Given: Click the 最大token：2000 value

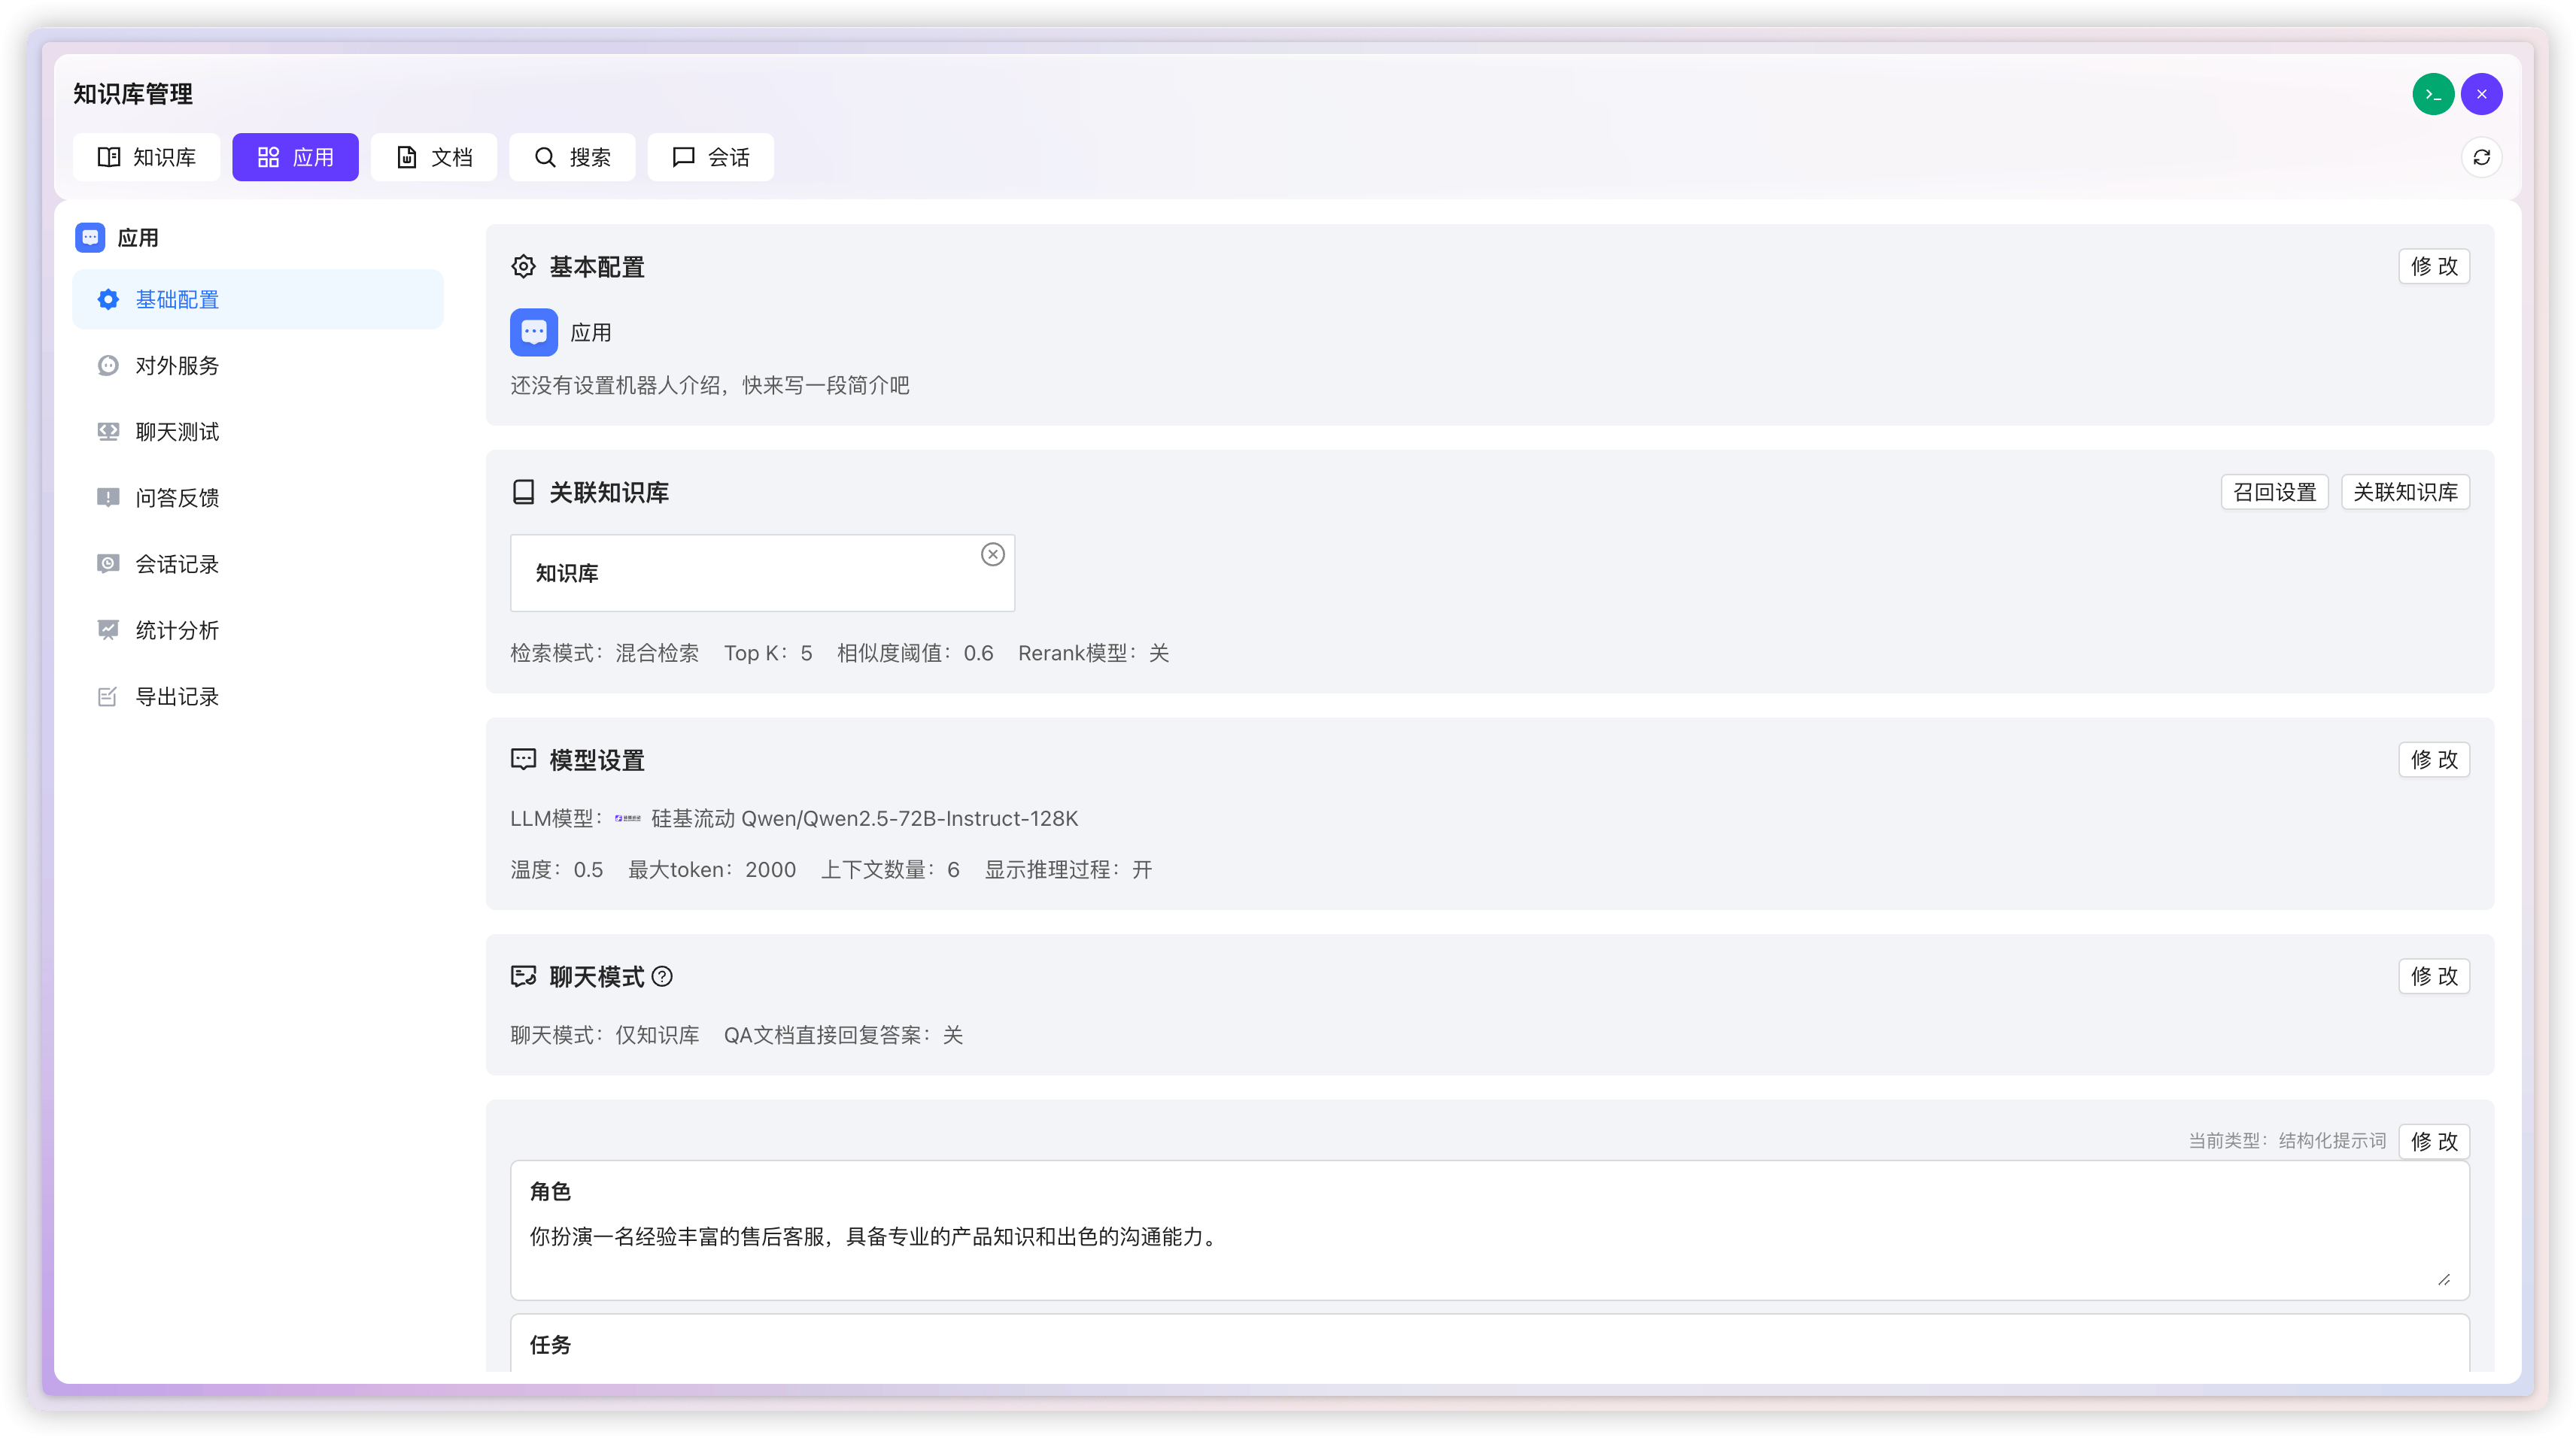Looking at the screenshot, I should (x=711, y=869).
